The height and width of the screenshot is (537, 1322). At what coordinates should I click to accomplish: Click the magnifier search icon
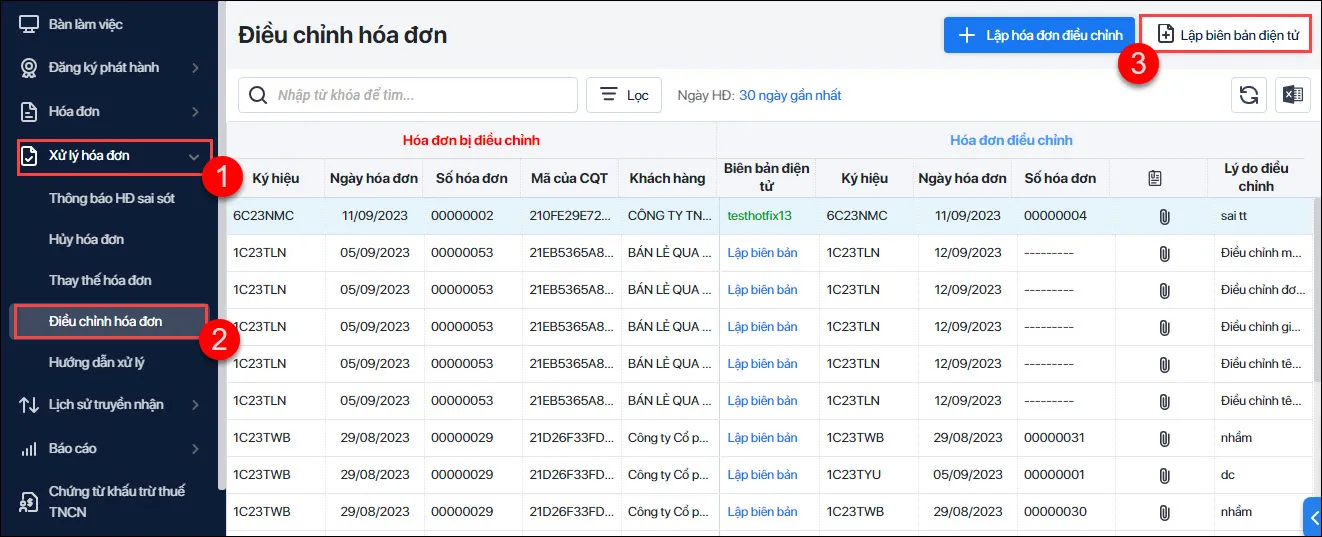click(x=258, y=95)
